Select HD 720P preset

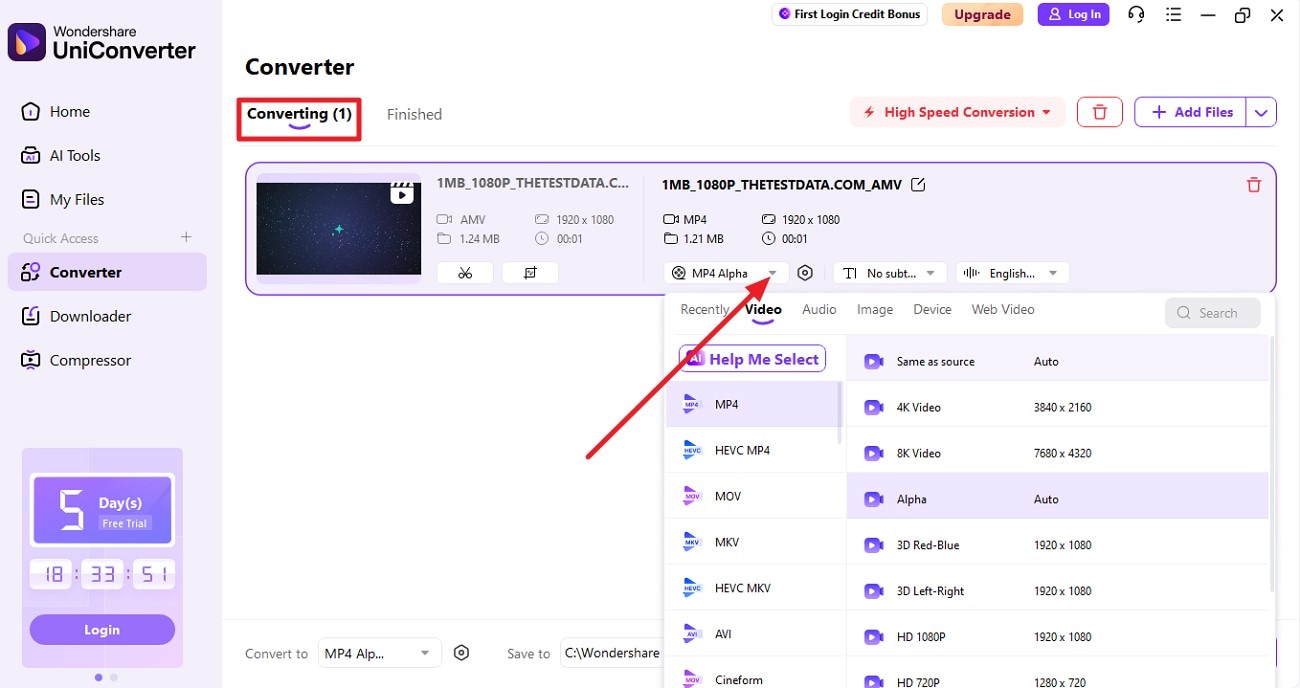[x=1058, y=677]
